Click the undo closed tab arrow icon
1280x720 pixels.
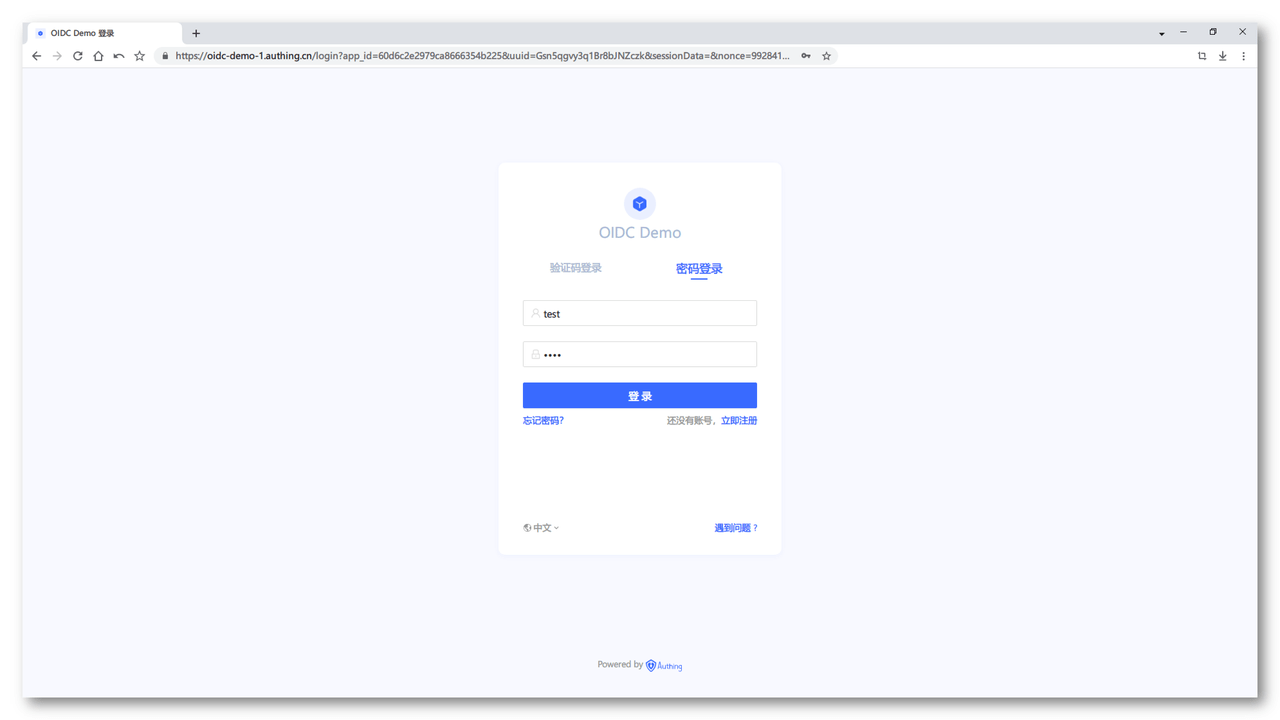pyautogui.click(x=119, y=56)
